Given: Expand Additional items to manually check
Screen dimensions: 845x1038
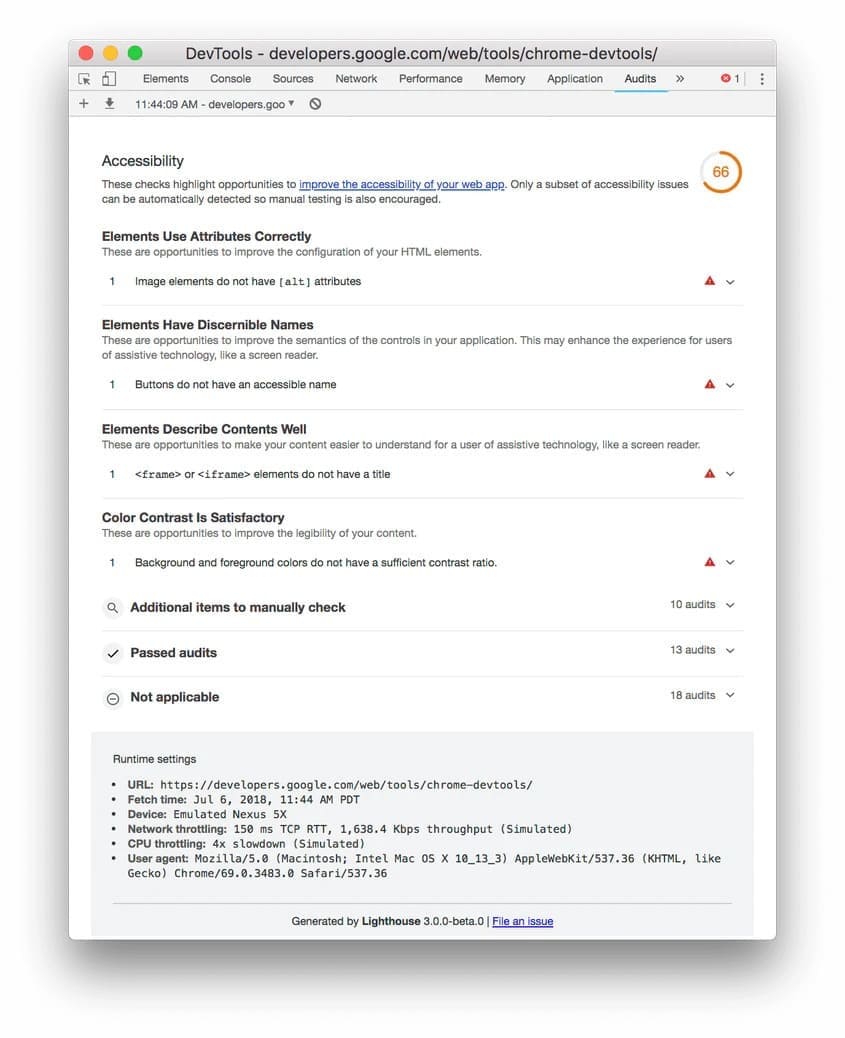Looking at the screenshot, I should tap(730, 606).
